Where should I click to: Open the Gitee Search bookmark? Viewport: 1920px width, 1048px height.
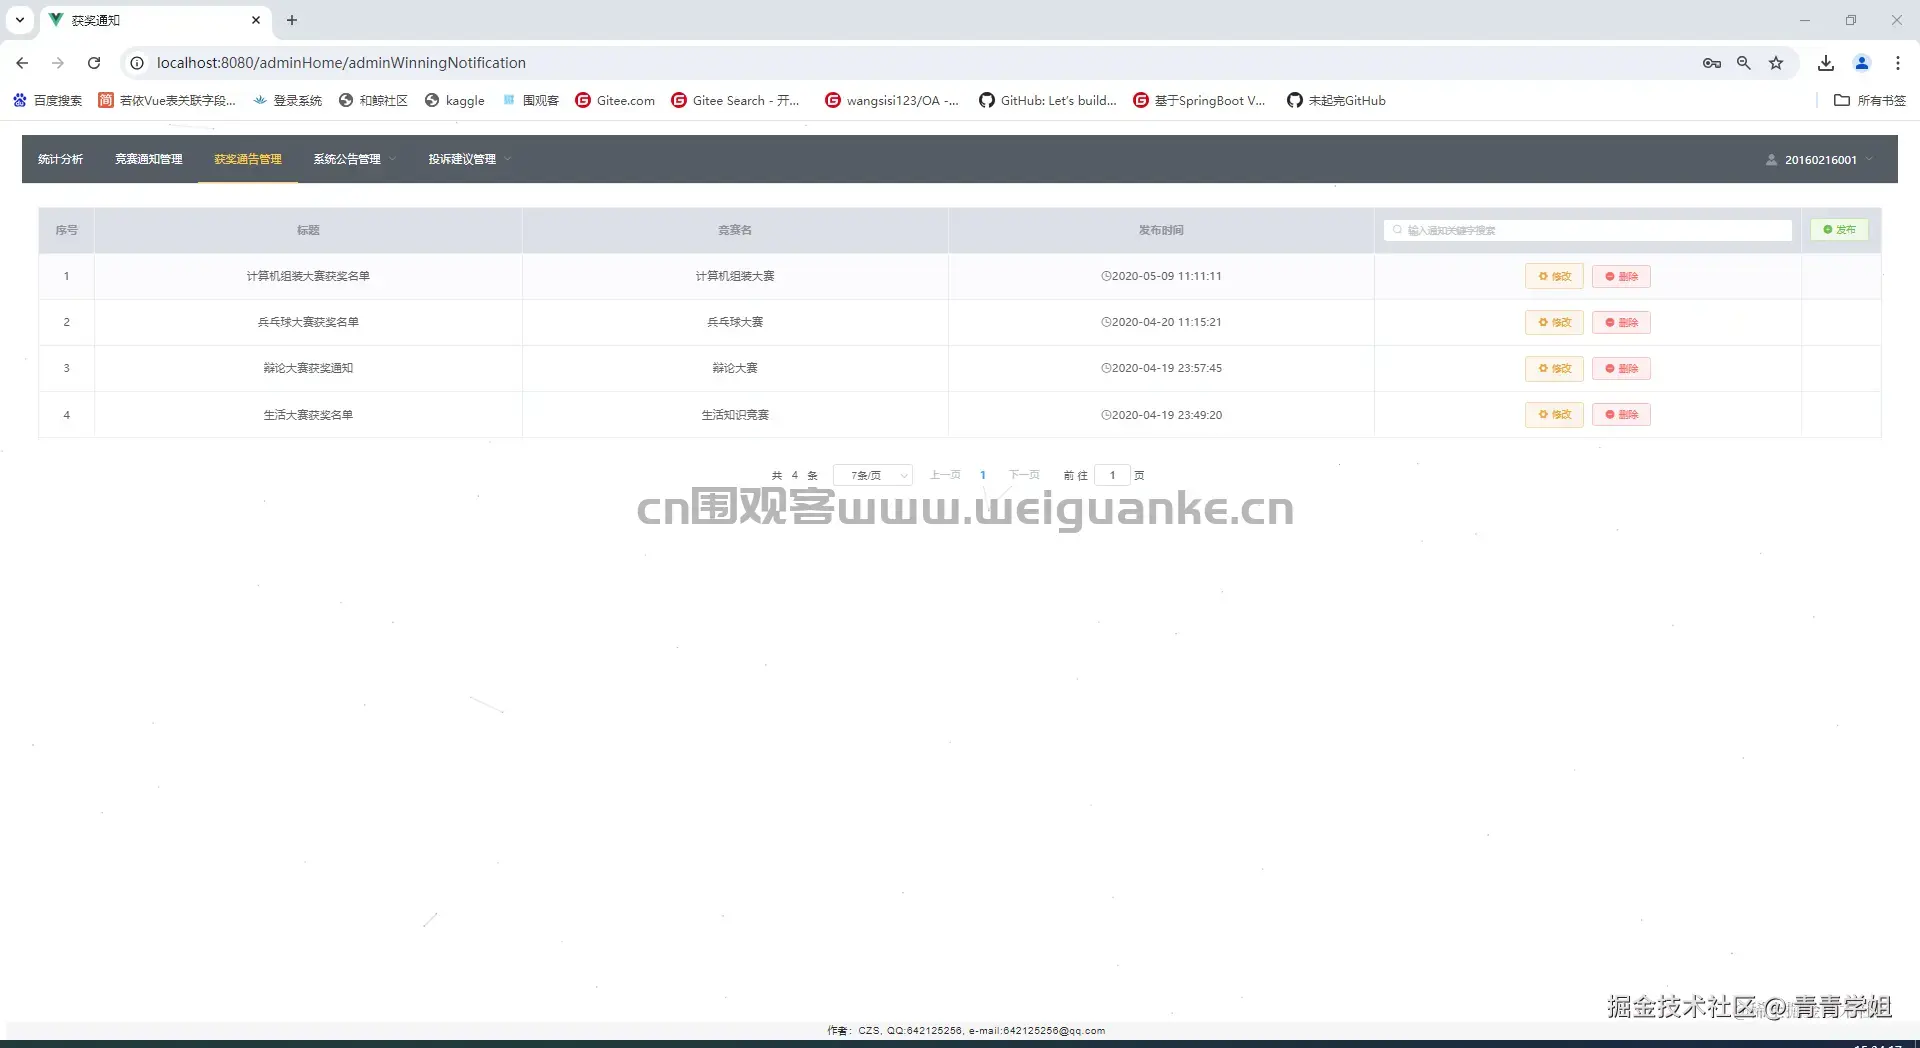[736, 100]
